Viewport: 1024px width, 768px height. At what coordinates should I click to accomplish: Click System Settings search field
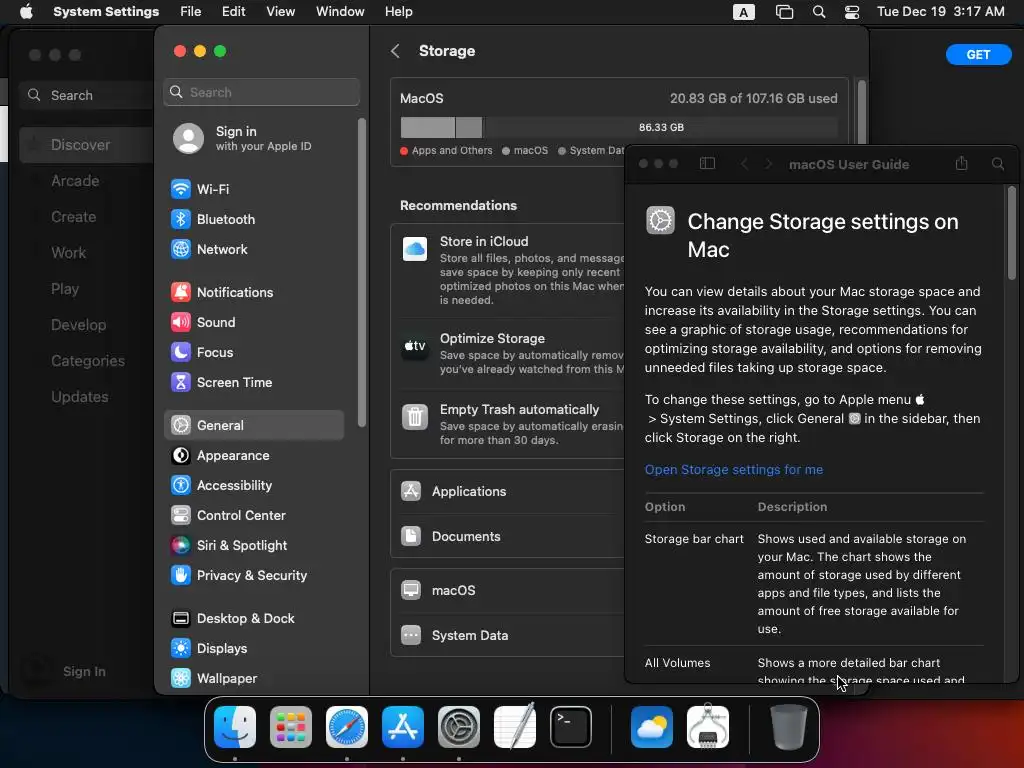[x=261, y=92]
